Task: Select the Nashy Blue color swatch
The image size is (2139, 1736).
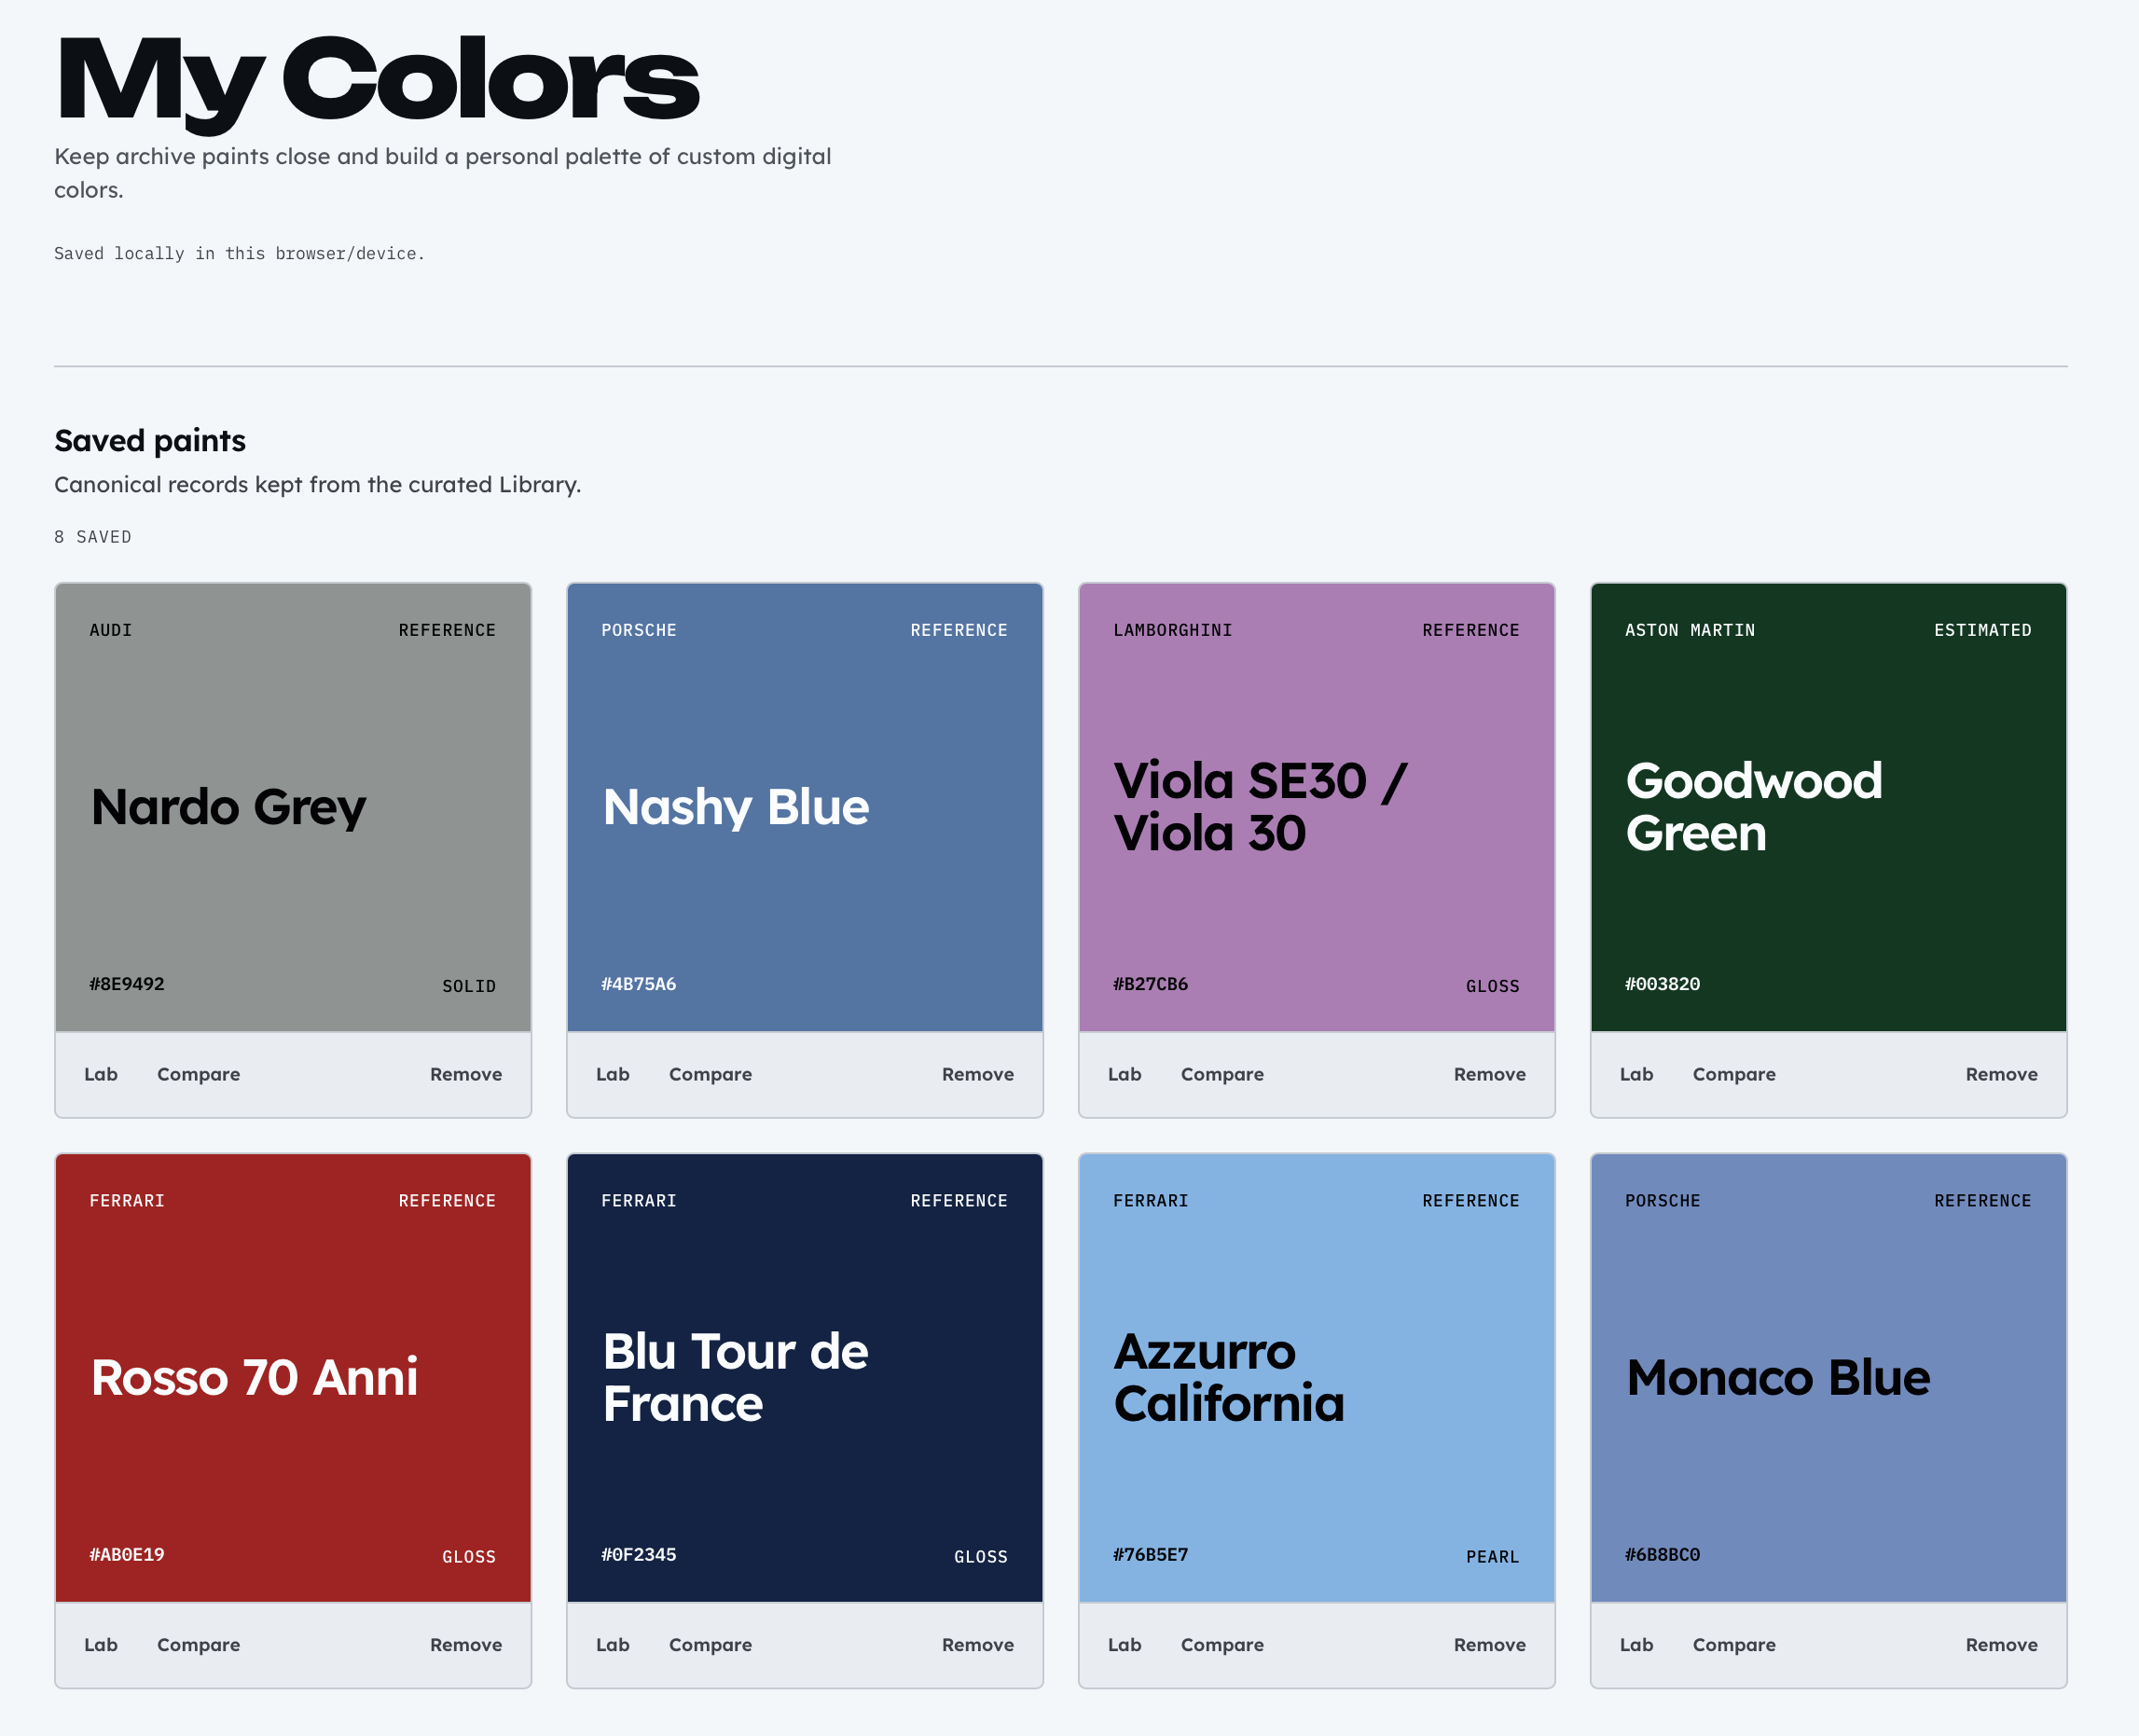Action: [x=805, y=807]
